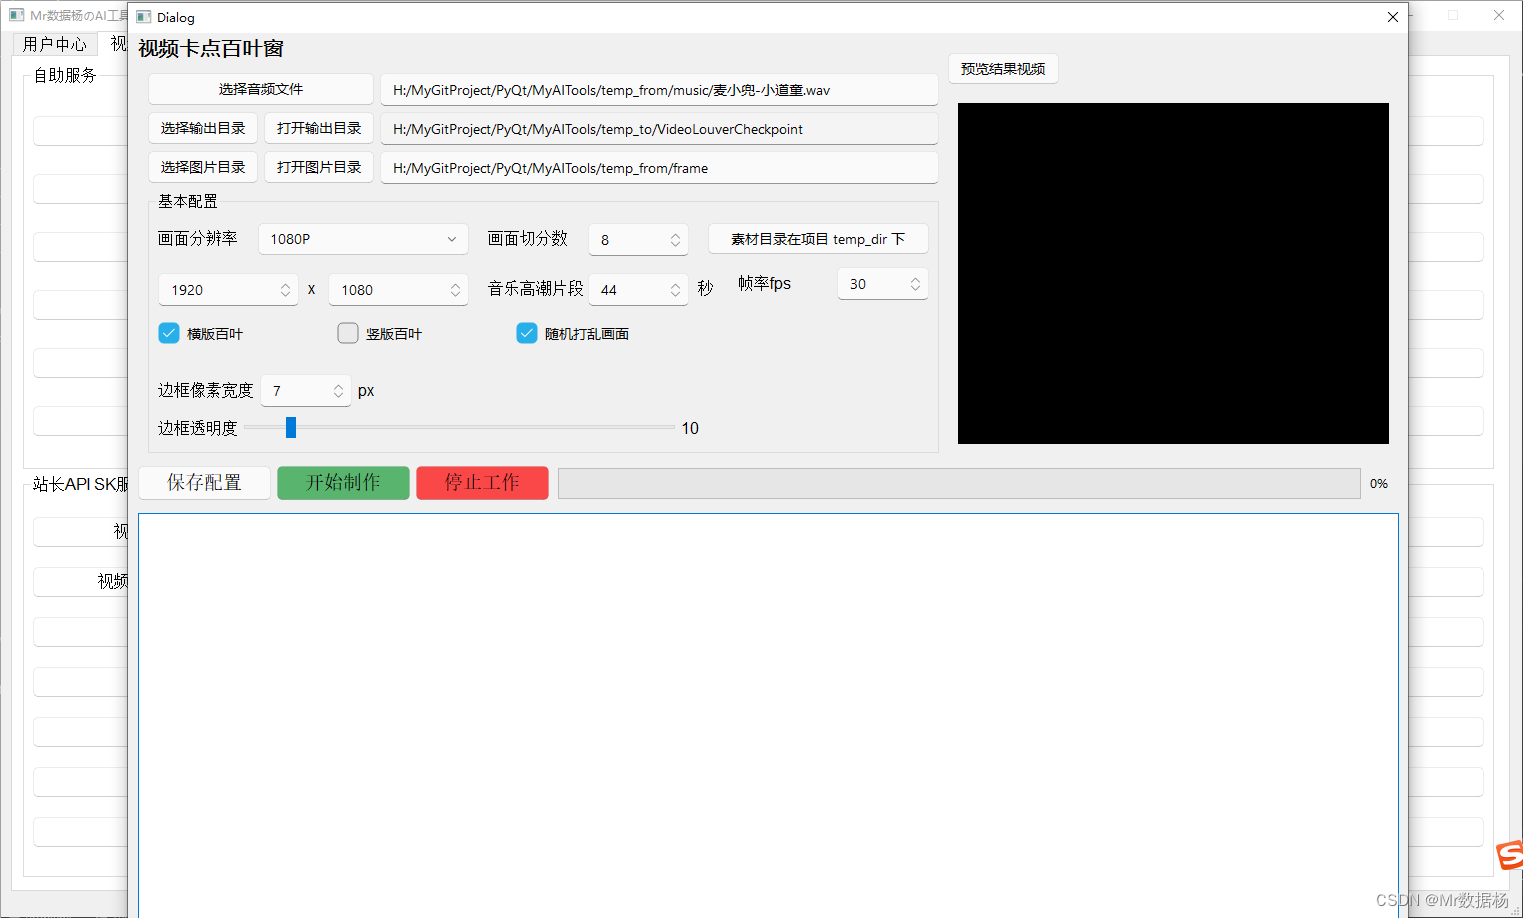Toggle the 横版百叶 checkbox
This screenshot has height=918, width=1523.
[x=169, y=333]
